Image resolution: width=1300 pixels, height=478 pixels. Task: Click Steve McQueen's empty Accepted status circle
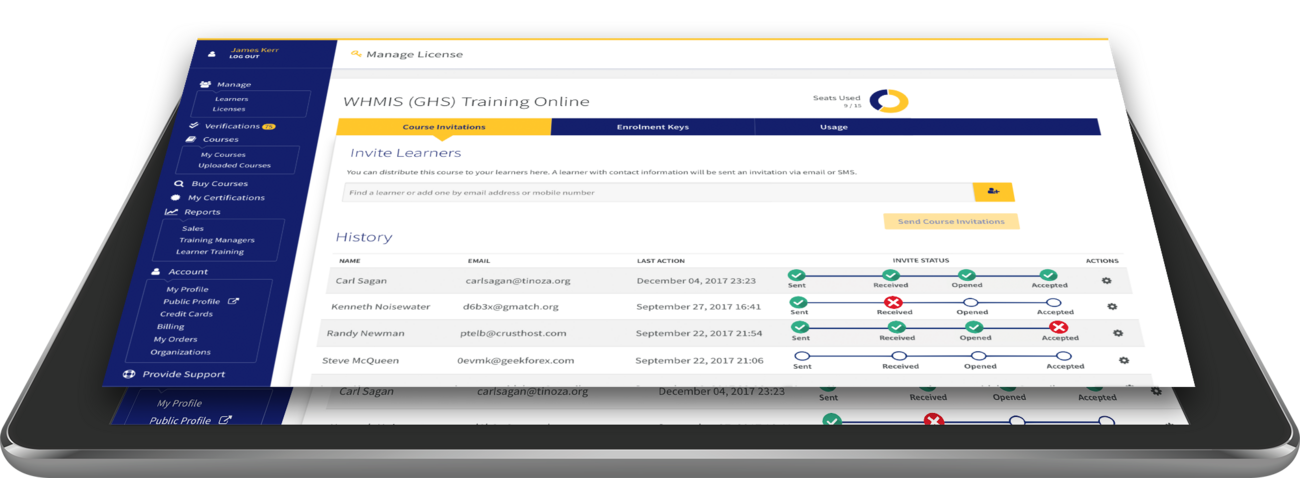pos(1063,356)
